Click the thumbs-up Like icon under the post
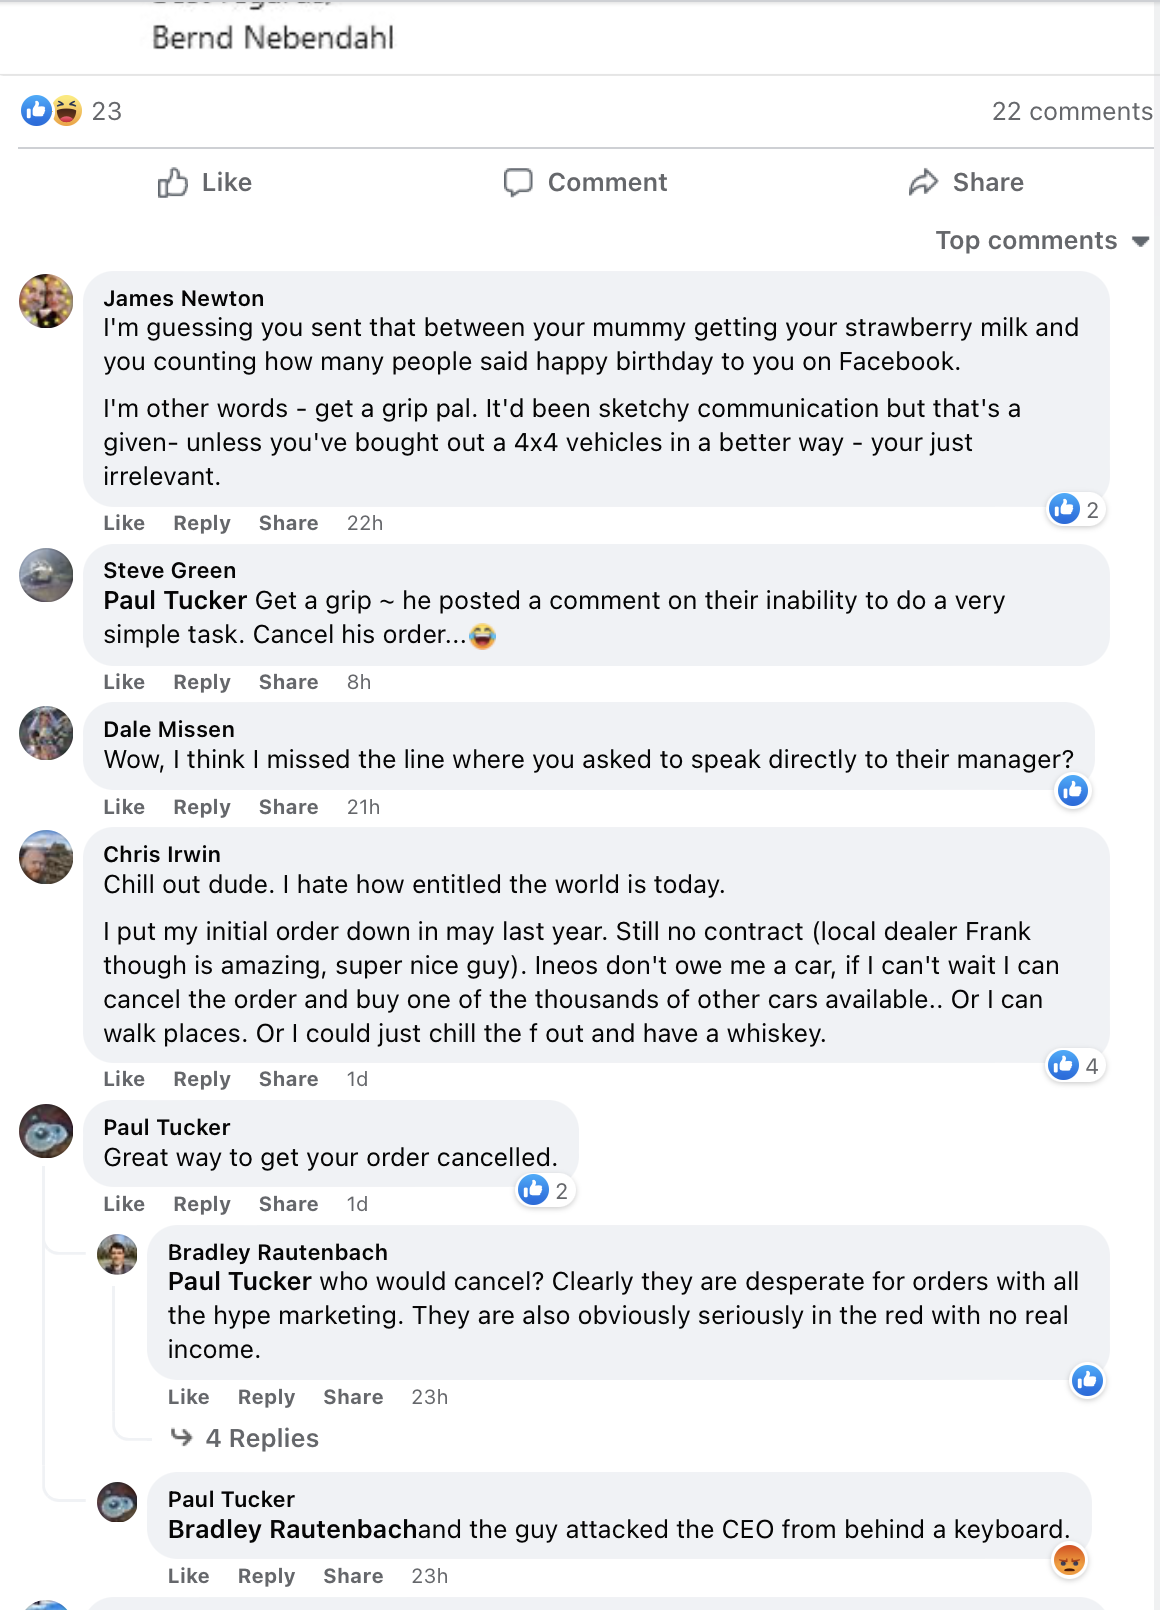Image resolution: width=1160 pixels, height=1610 pixels. point(173,182)
